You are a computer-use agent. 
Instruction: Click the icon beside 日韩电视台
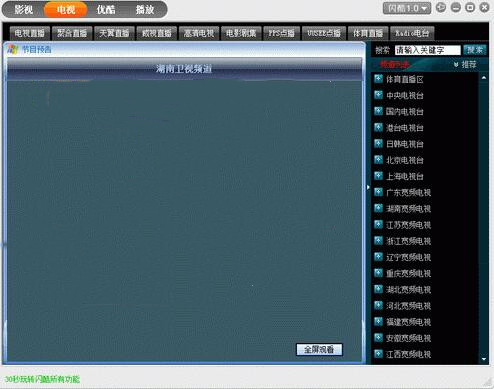(378, 143)
